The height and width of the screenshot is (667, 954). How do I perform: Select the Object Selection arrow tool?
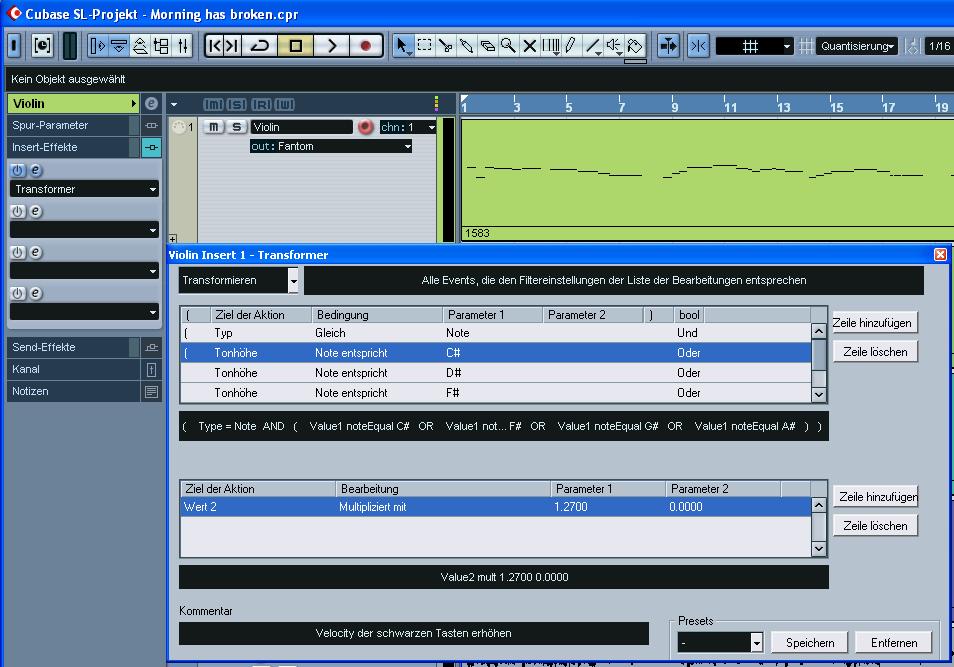pos(402,46)
